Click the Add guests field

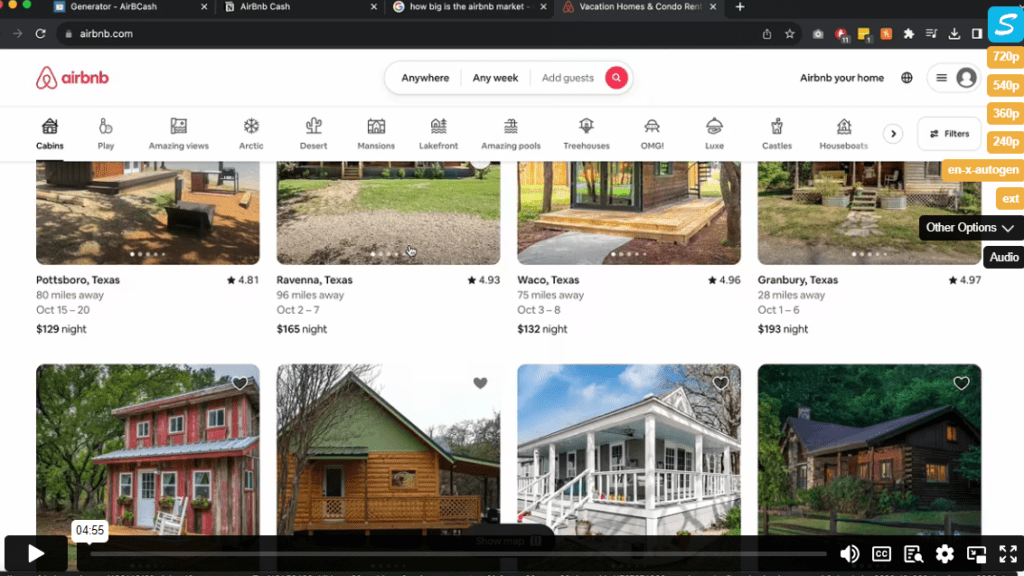pyautogui.click(x=568, y=78)
